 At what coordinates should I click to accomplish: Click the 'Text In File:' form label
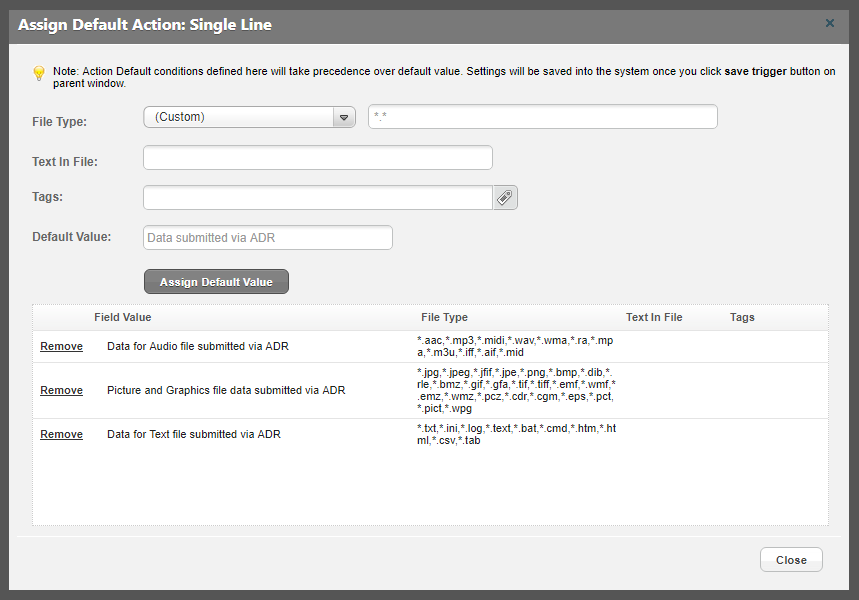65,162
